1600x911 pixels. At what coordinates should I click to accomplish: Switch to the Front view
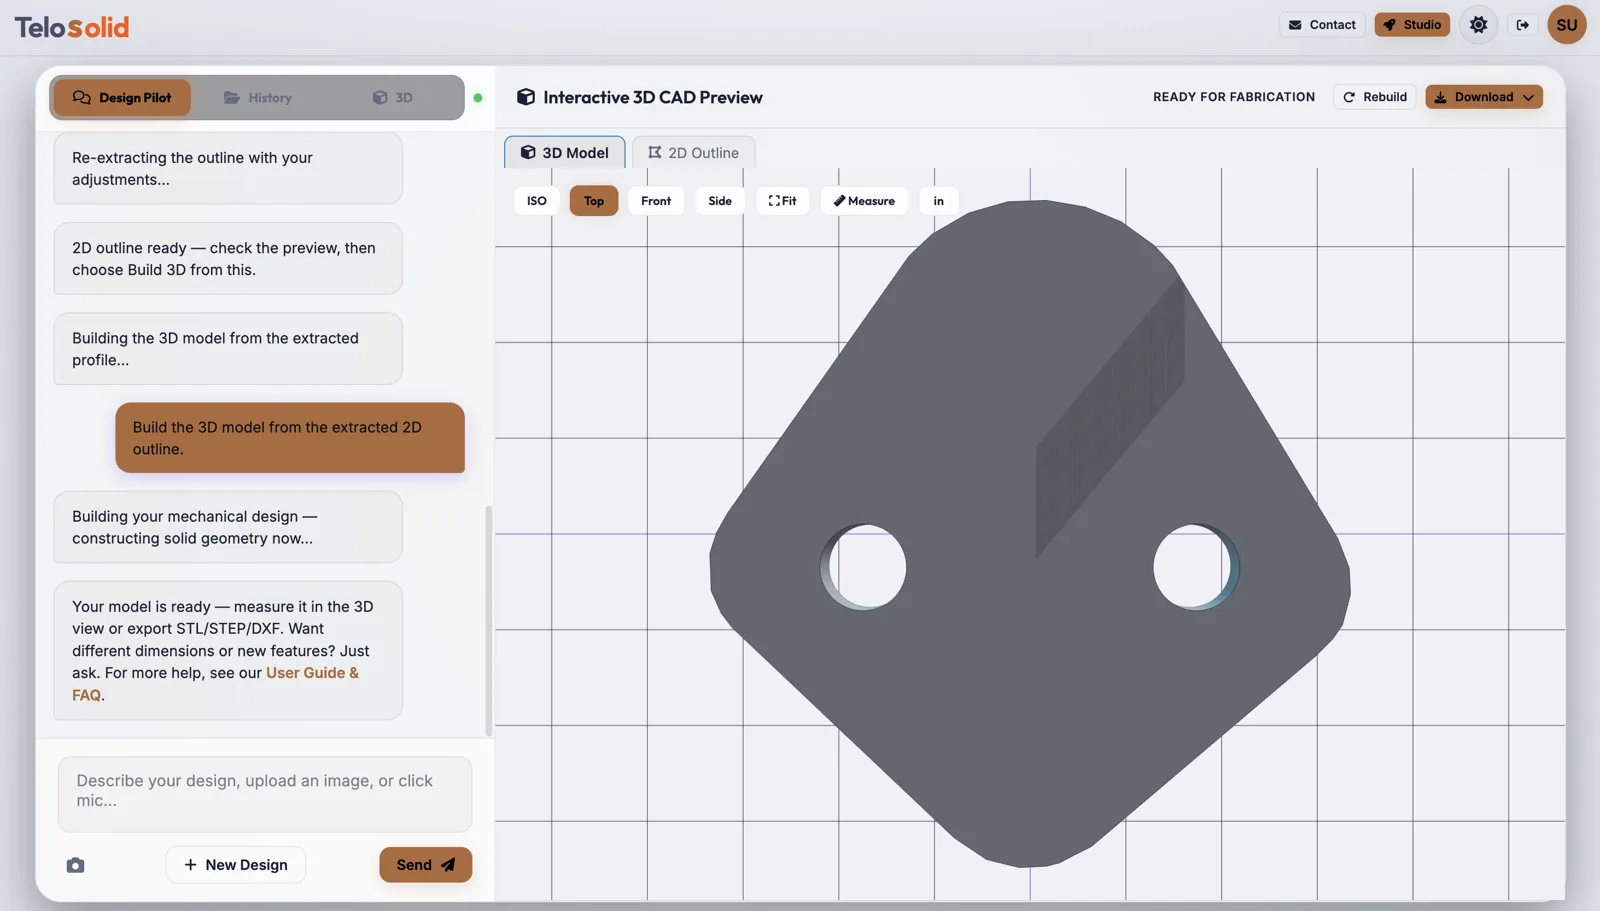click(656, 201)
